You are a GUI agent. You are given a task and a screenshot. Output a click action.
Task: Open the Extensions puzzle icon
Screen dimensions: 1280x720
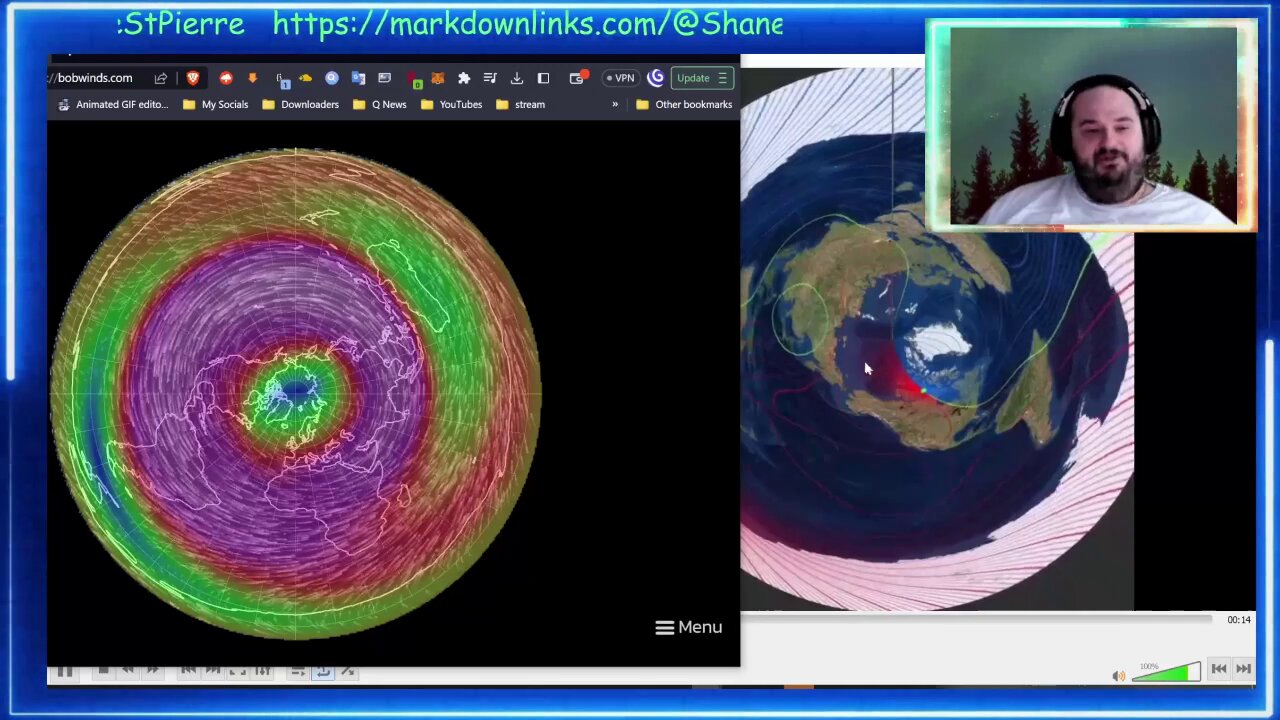[x=464, y=78]
